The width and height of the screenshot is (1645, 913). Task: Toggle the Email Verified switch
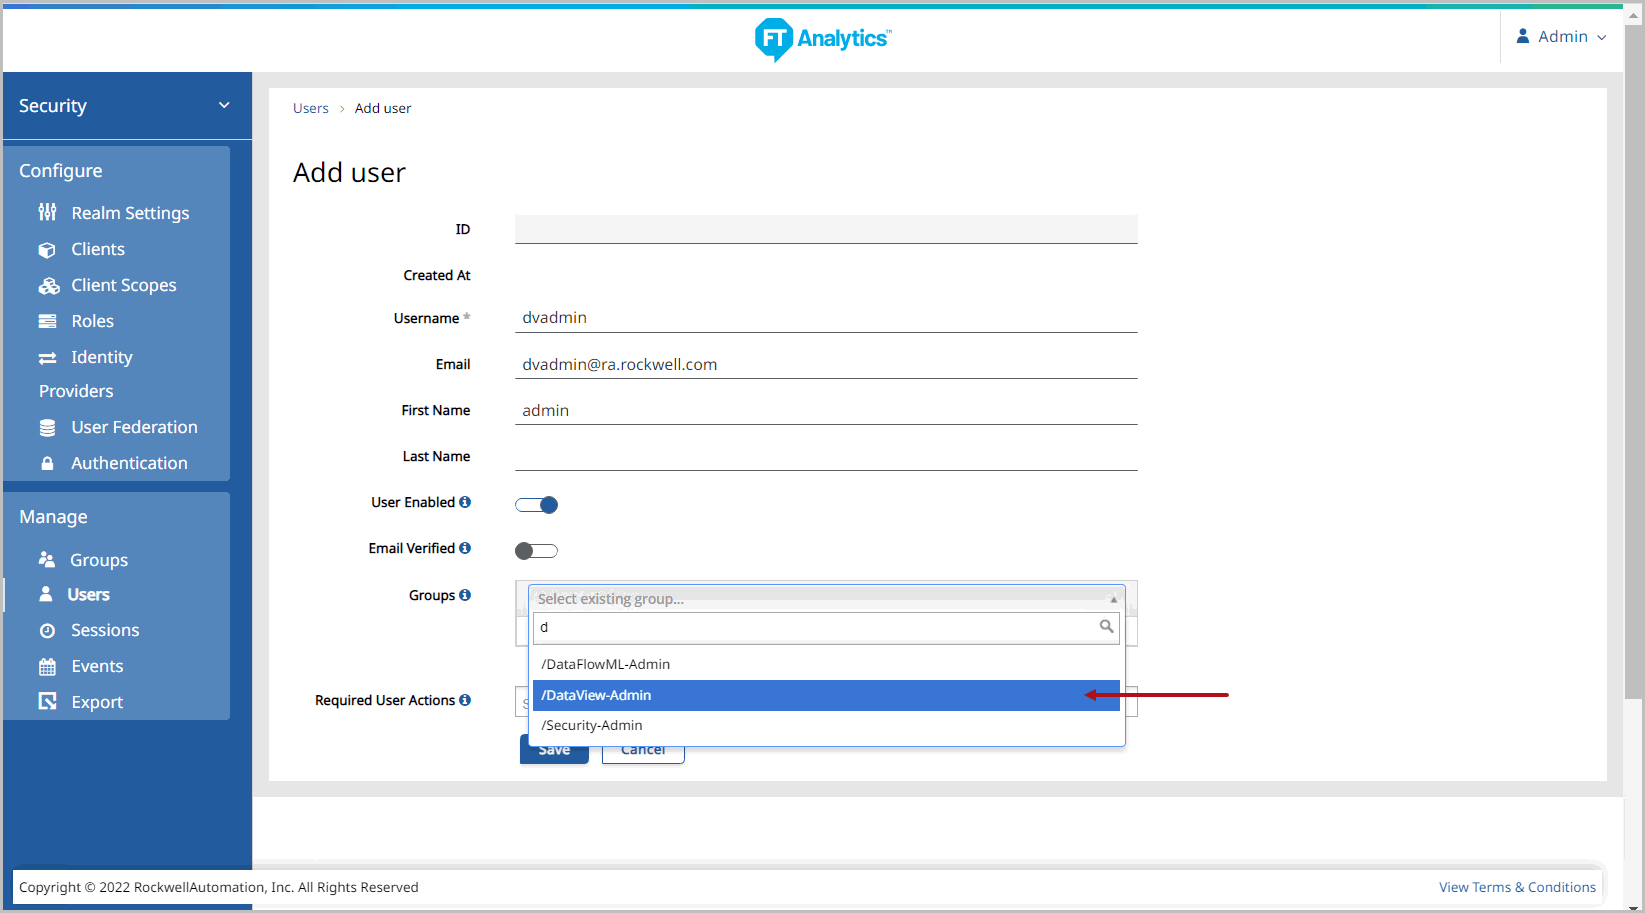tap(536, 551)
